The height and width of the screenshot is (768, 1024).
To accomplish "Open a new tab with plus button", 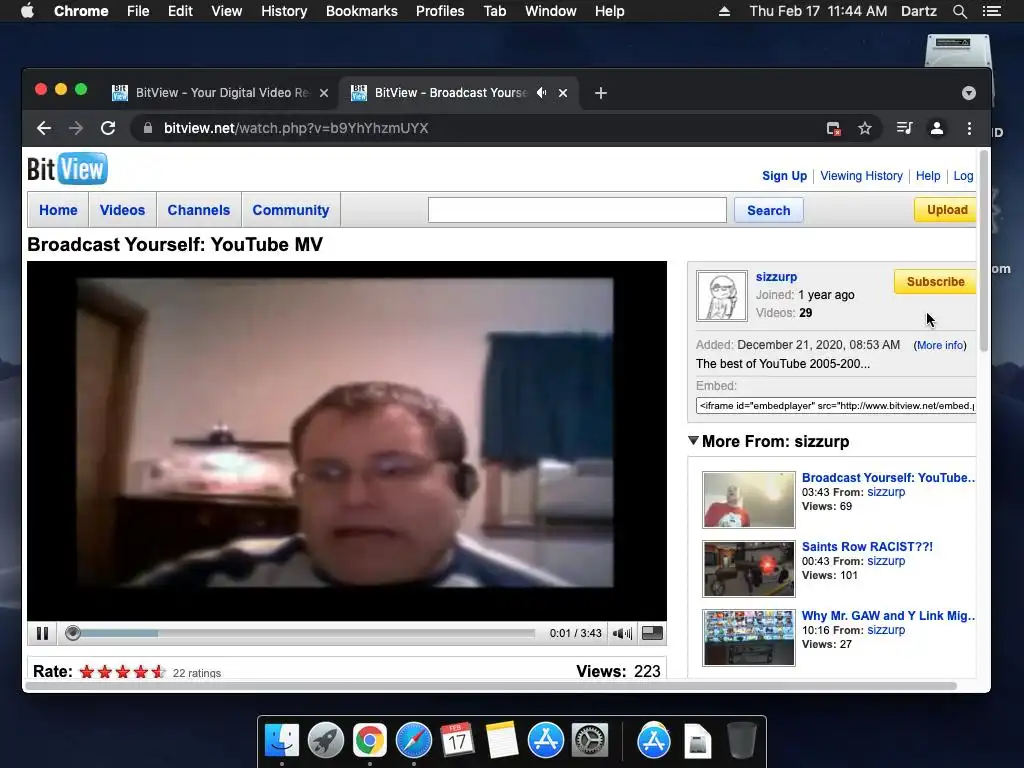I will (601, 93).
